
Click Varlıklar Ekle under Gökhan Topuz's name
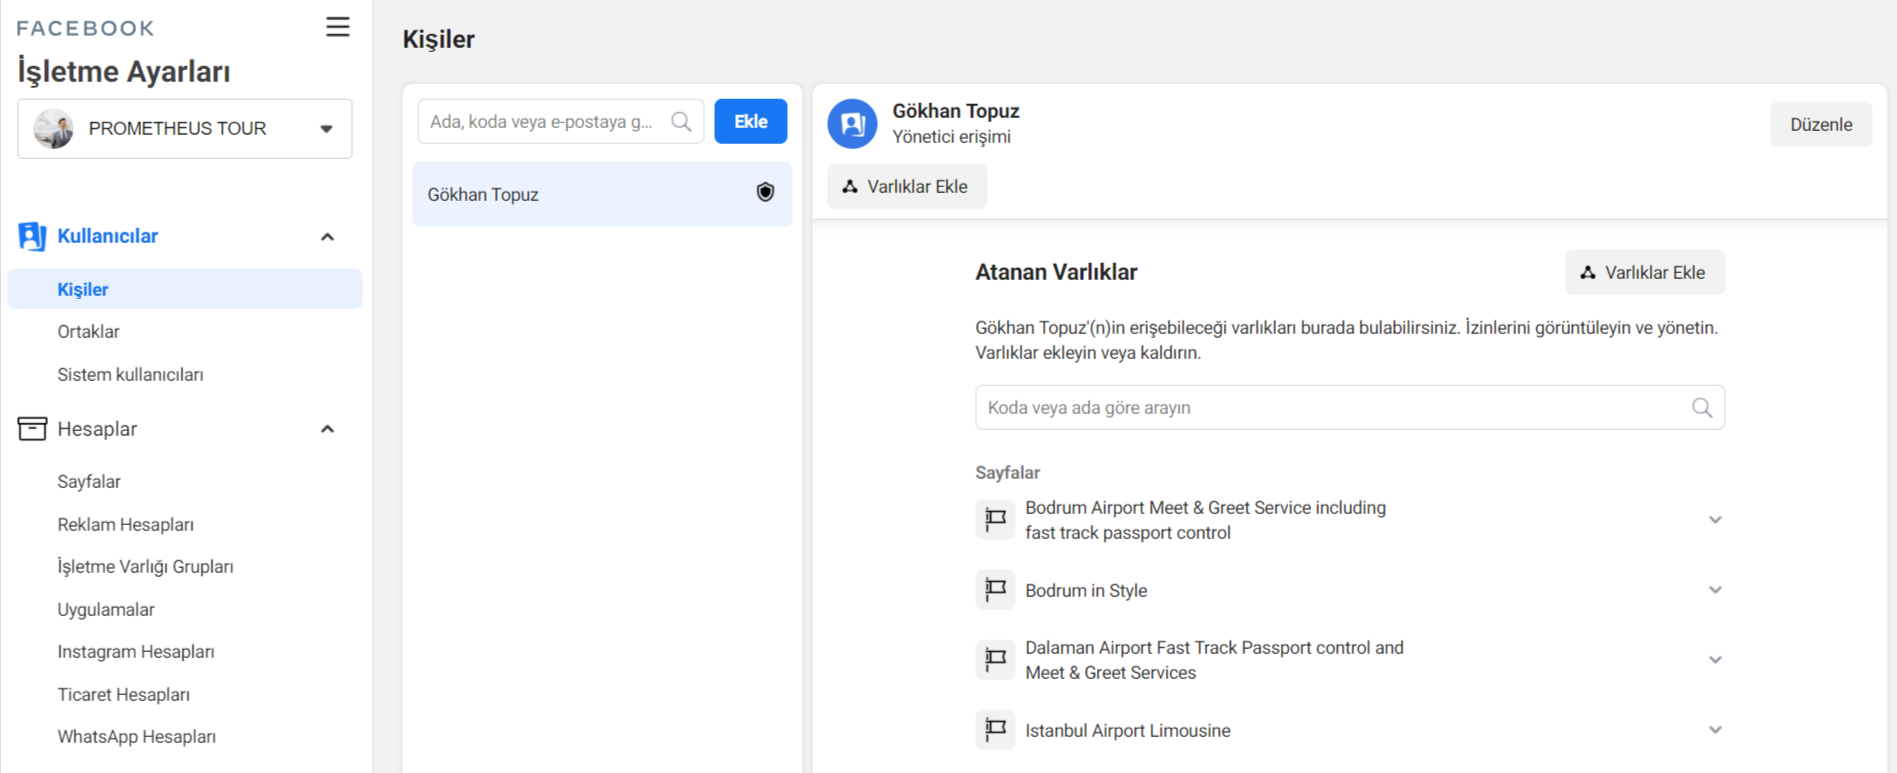point(907,187)
